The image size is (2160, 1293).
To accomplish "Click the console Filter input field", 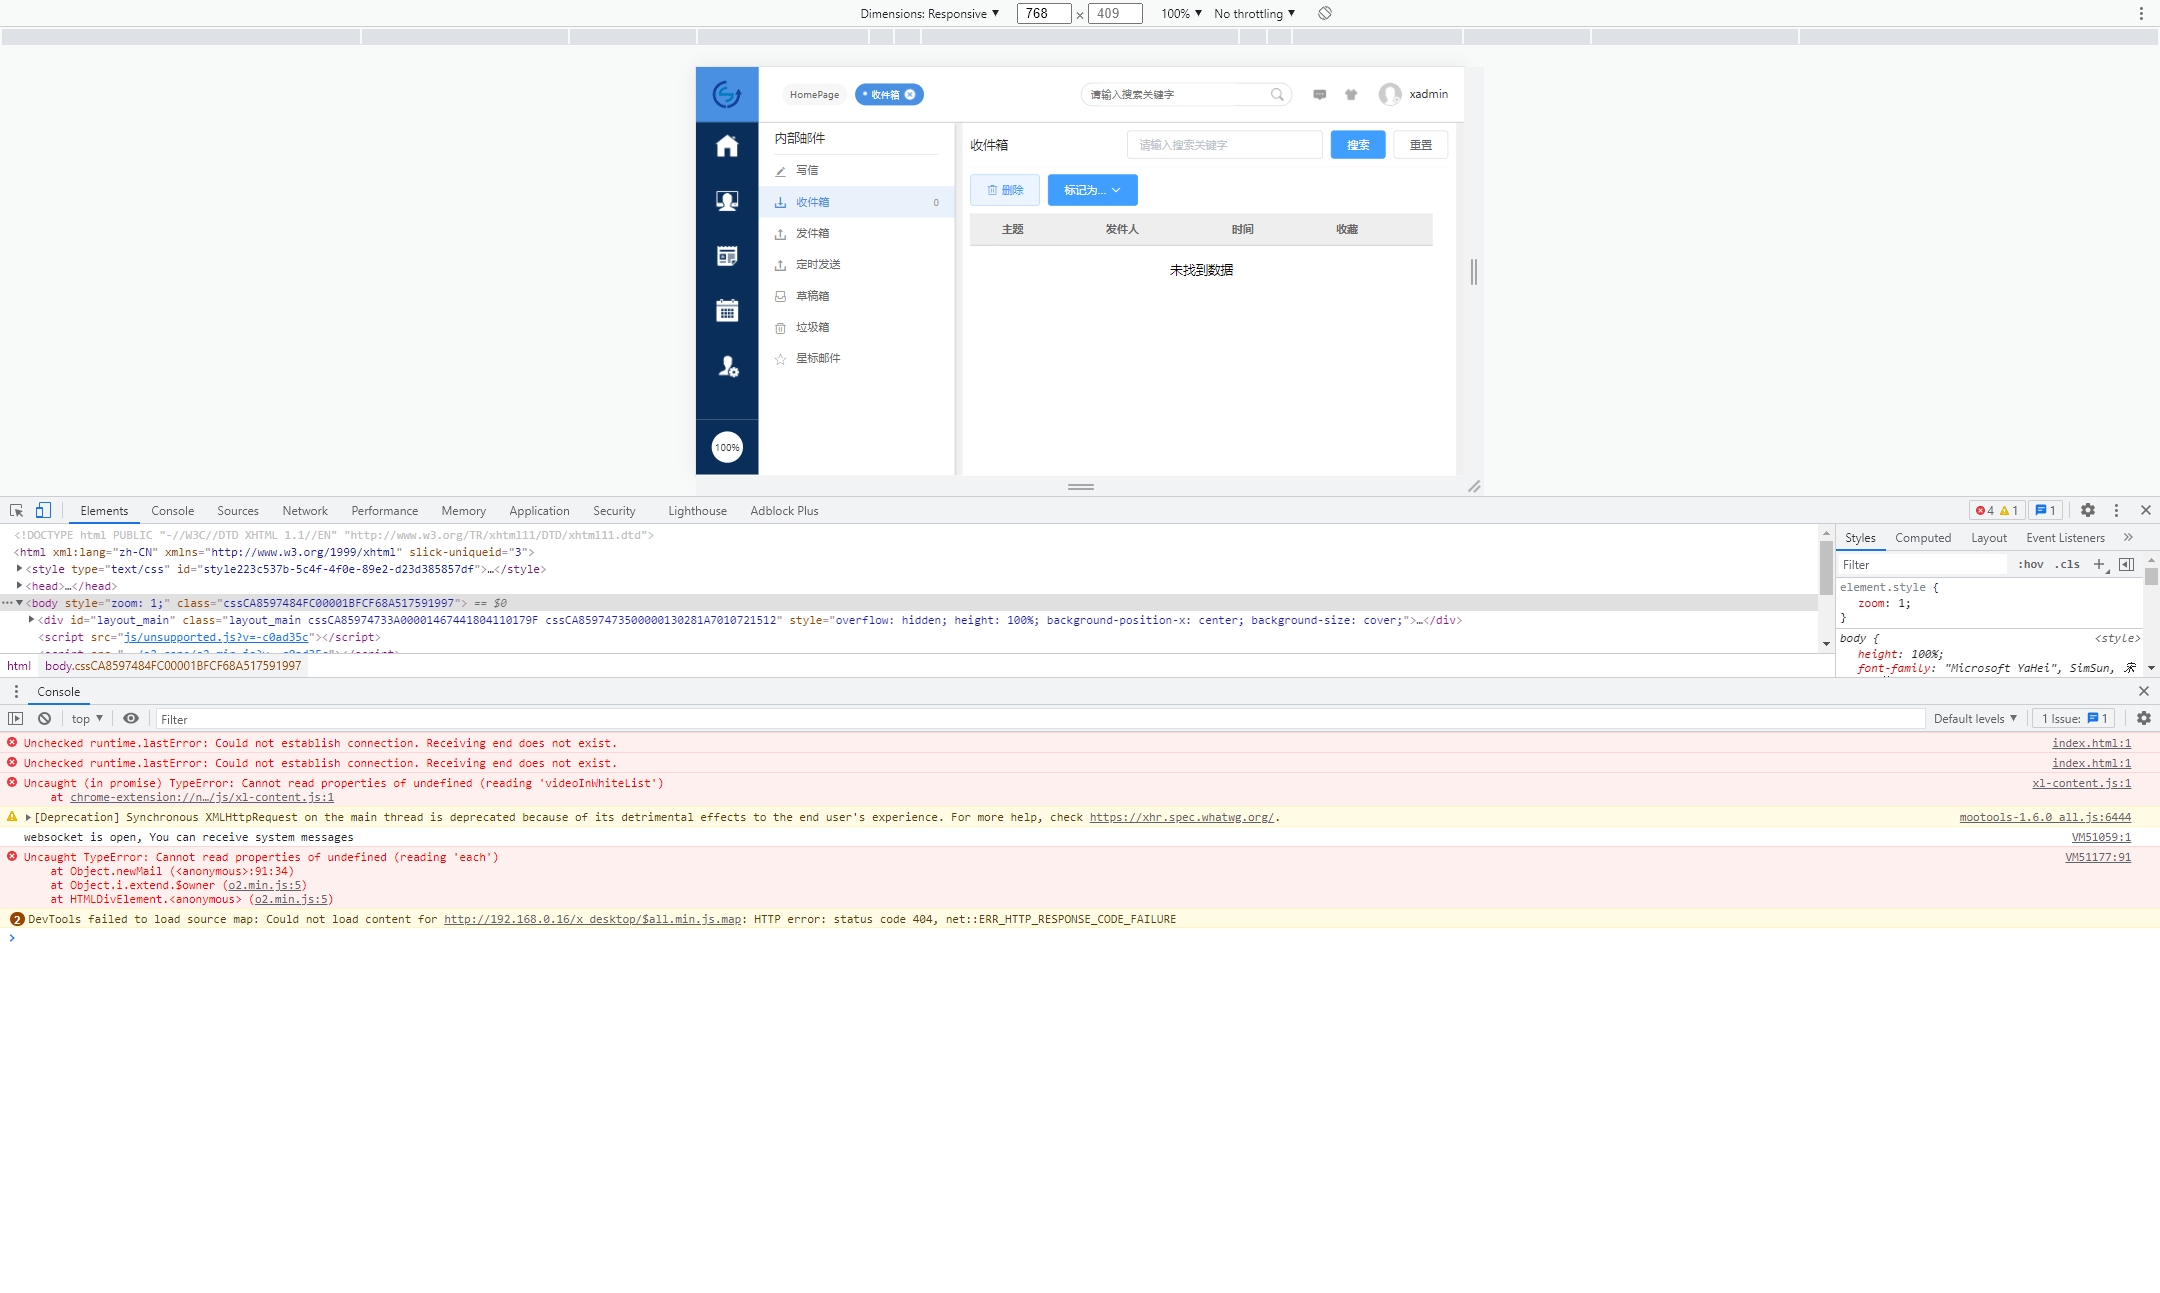I will [x=1040, y=719].
